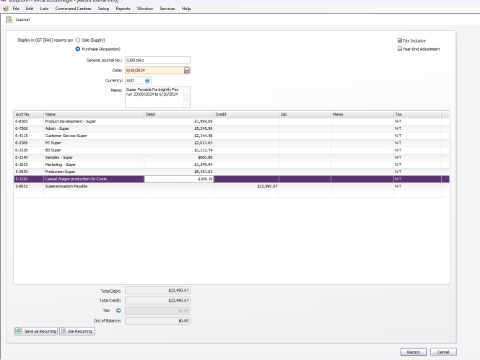Click the Memo box scrollbar
The height and width of the screenshot is (360, 480).
tap(187, 97)
